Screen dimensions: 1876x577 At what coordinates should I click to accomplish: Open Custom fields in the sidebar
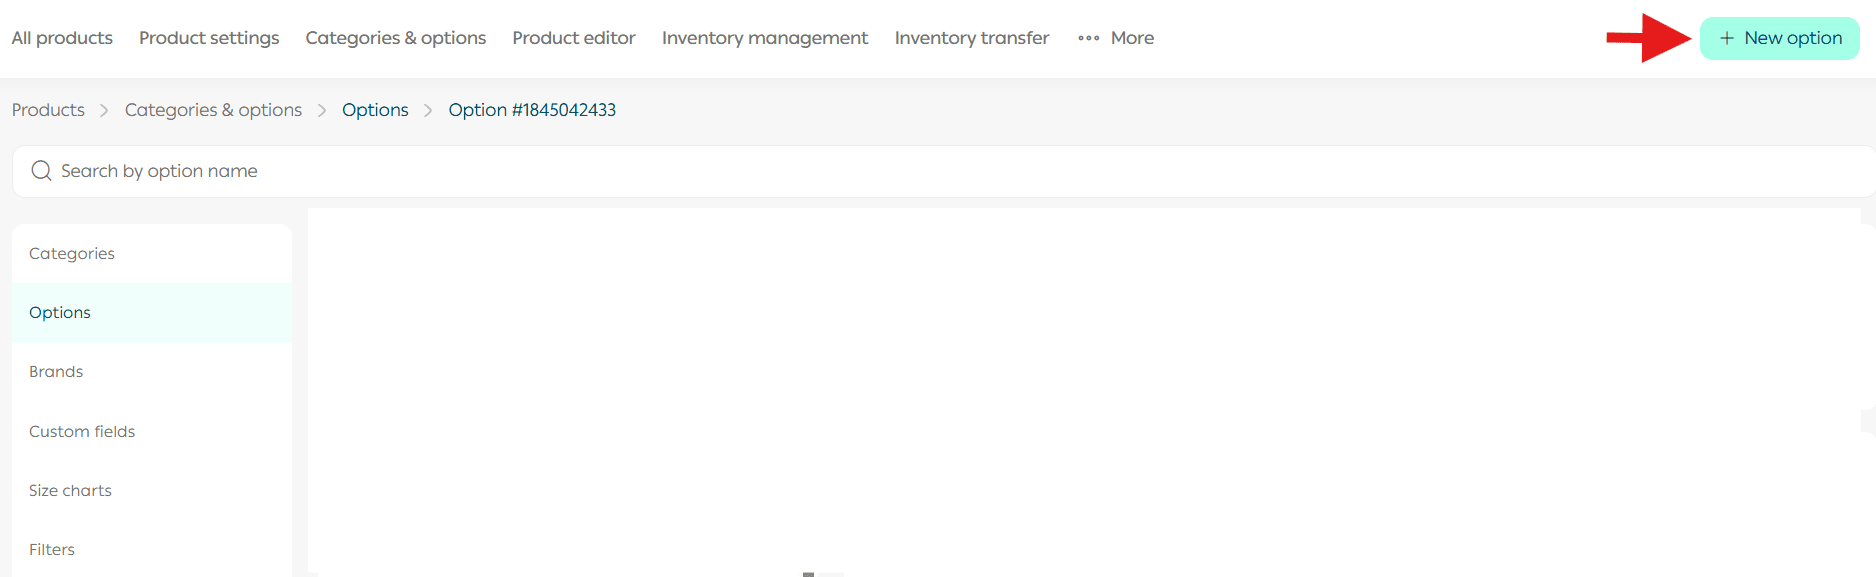pyautogui.click(x=152, y=431)
